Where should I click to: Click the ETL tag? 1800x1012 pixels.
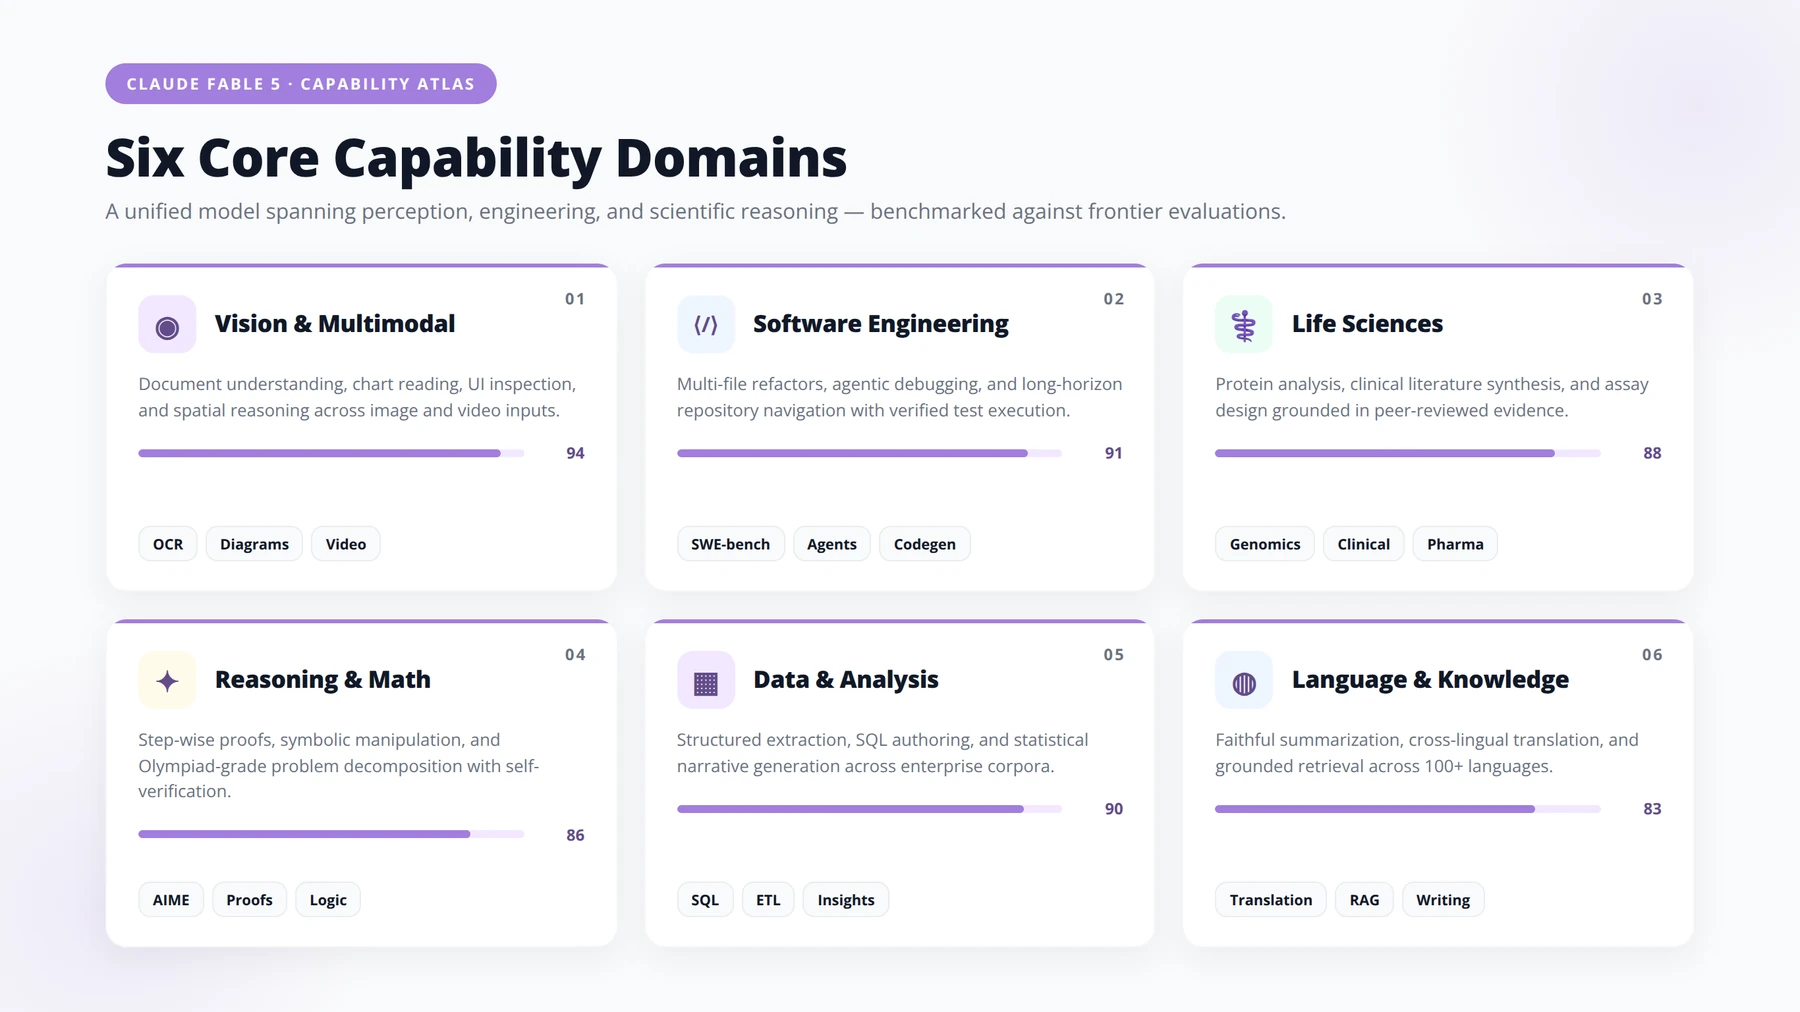coord(768,900)
